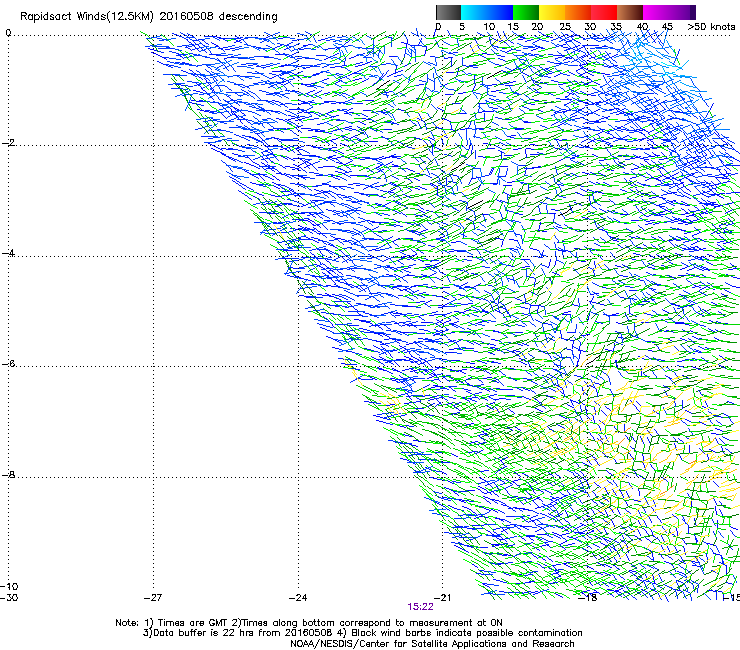This screenshot has width=740, height=650.
Task: Click the latitude axis label '-6'
Action: click(x=8, y=364)
